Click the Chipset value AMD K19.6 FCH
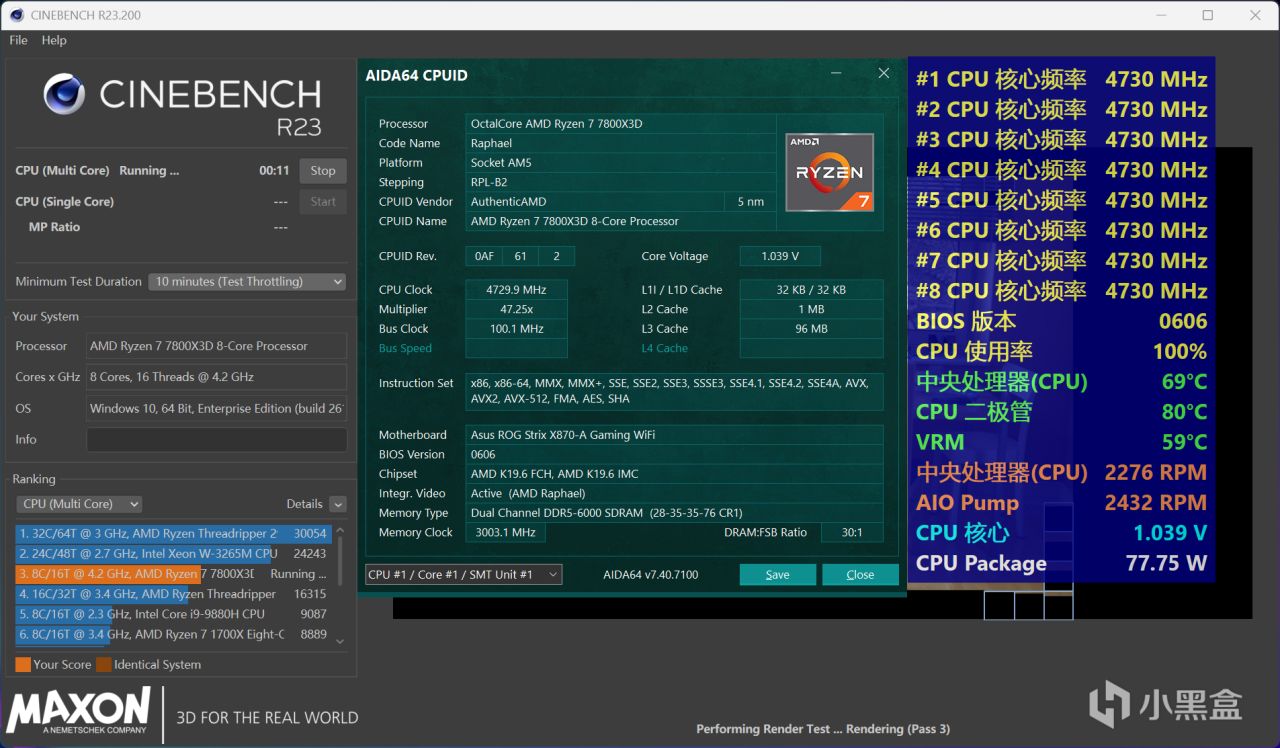 coord(674,474)
